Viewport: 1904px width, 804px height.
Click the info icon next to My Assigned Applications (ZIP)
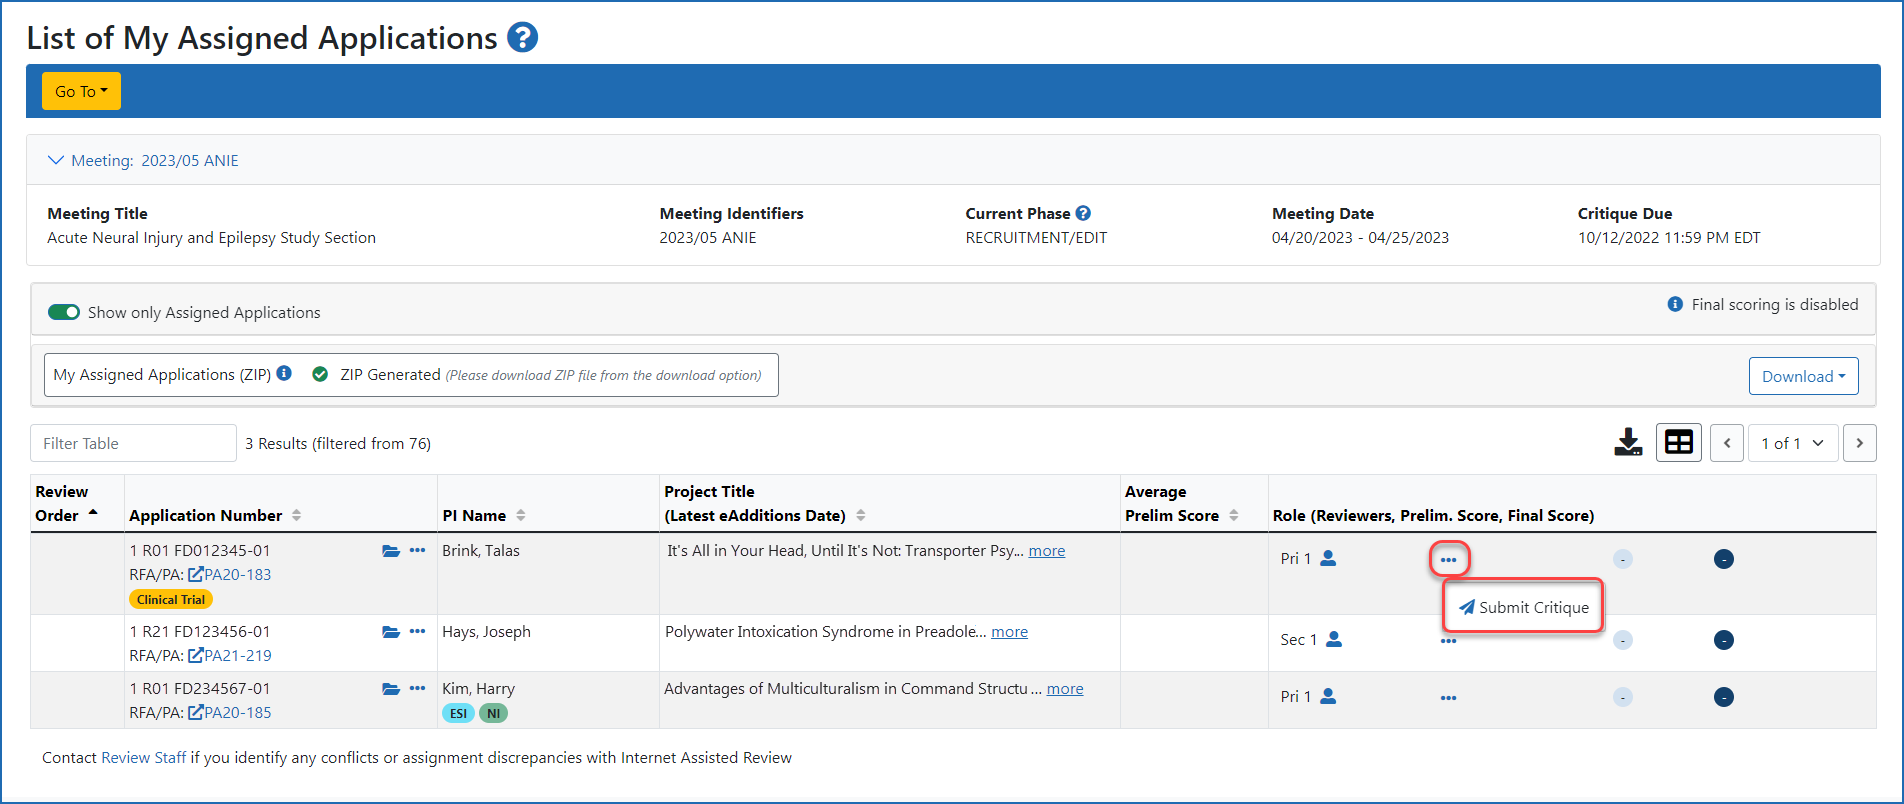[284, 373]
